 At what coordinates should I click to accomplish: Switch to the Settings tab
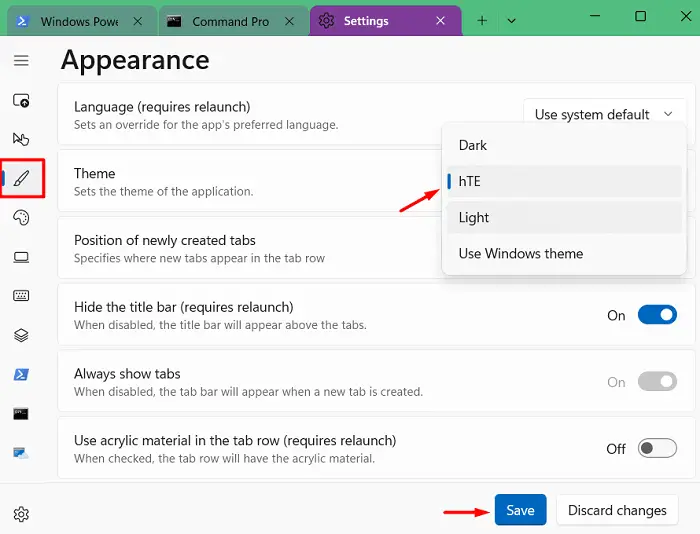pyautogui.click(x=386, y=21)
